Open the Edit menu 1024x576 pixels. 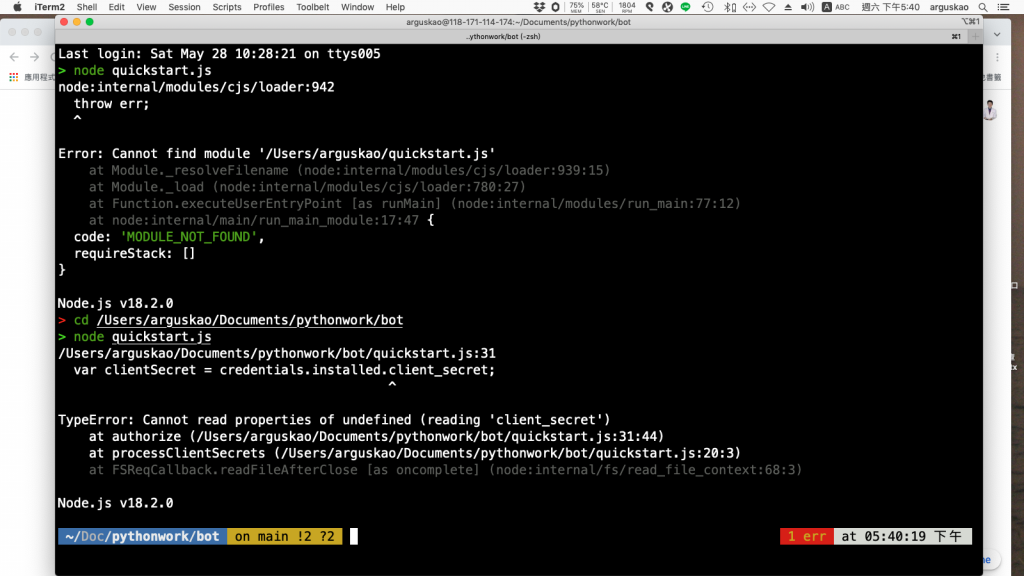(x=116, y=7)
